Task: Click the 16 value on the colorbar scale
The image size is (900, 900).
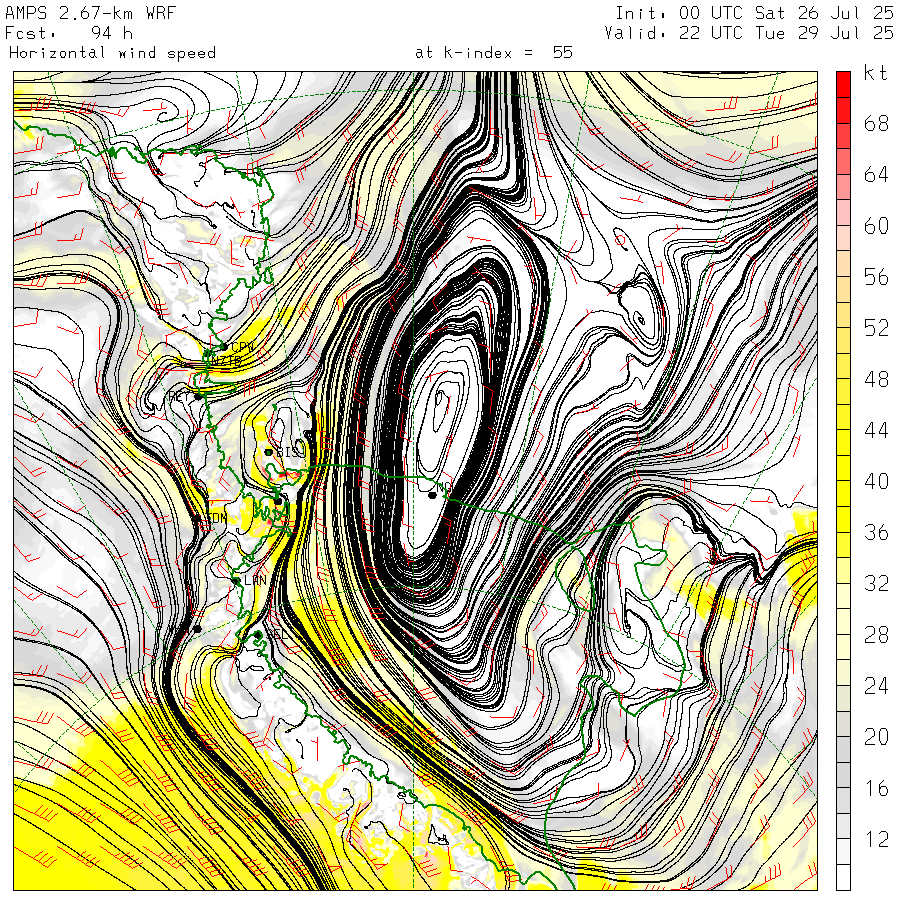Action: 876,788
